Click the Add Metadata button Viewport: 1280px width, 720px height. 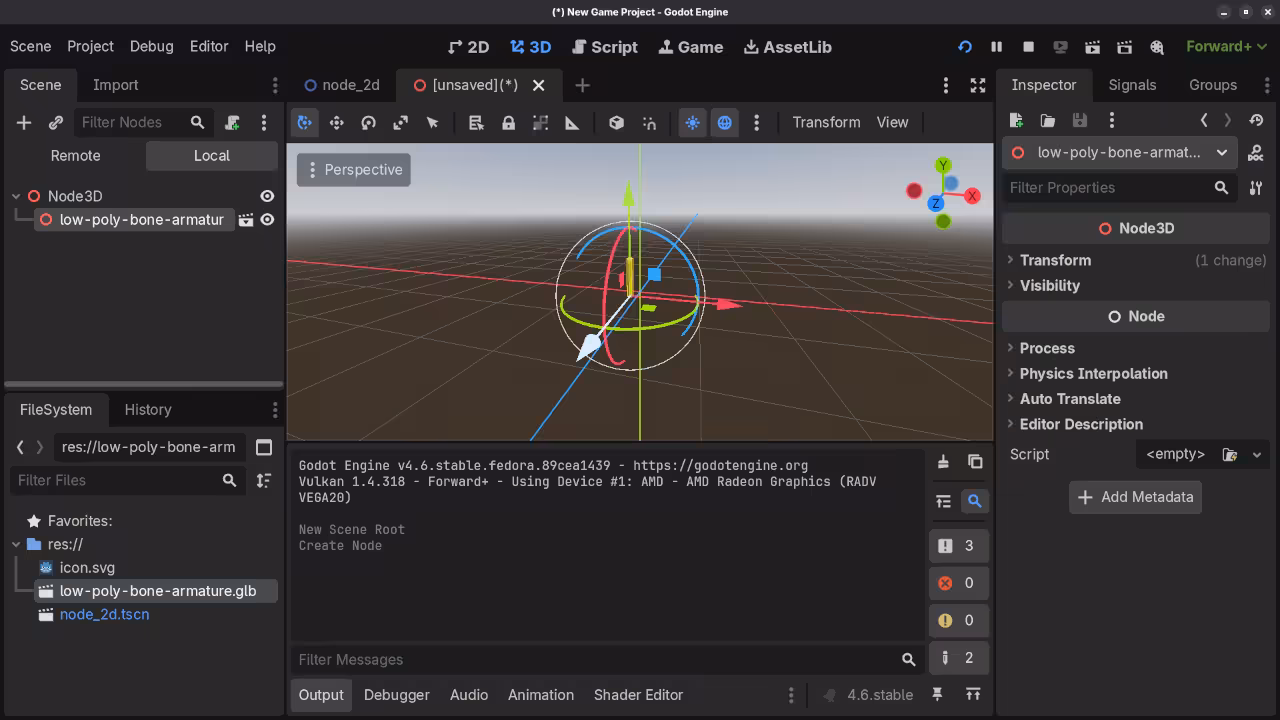[1135, 497]
